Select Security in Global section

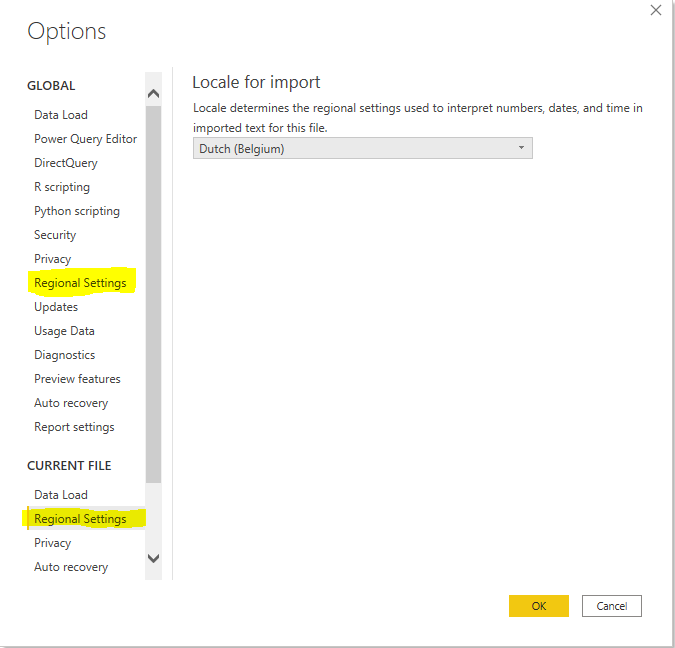point(55,235)
